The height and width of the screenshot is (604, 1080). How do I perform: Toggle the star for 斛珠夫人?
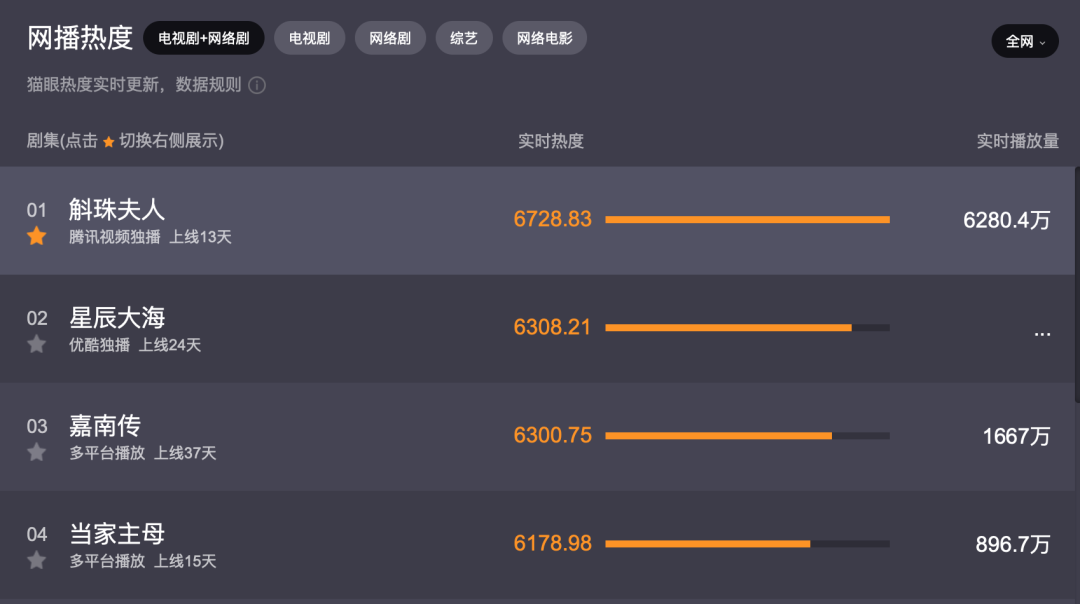[x=37, y=237]
